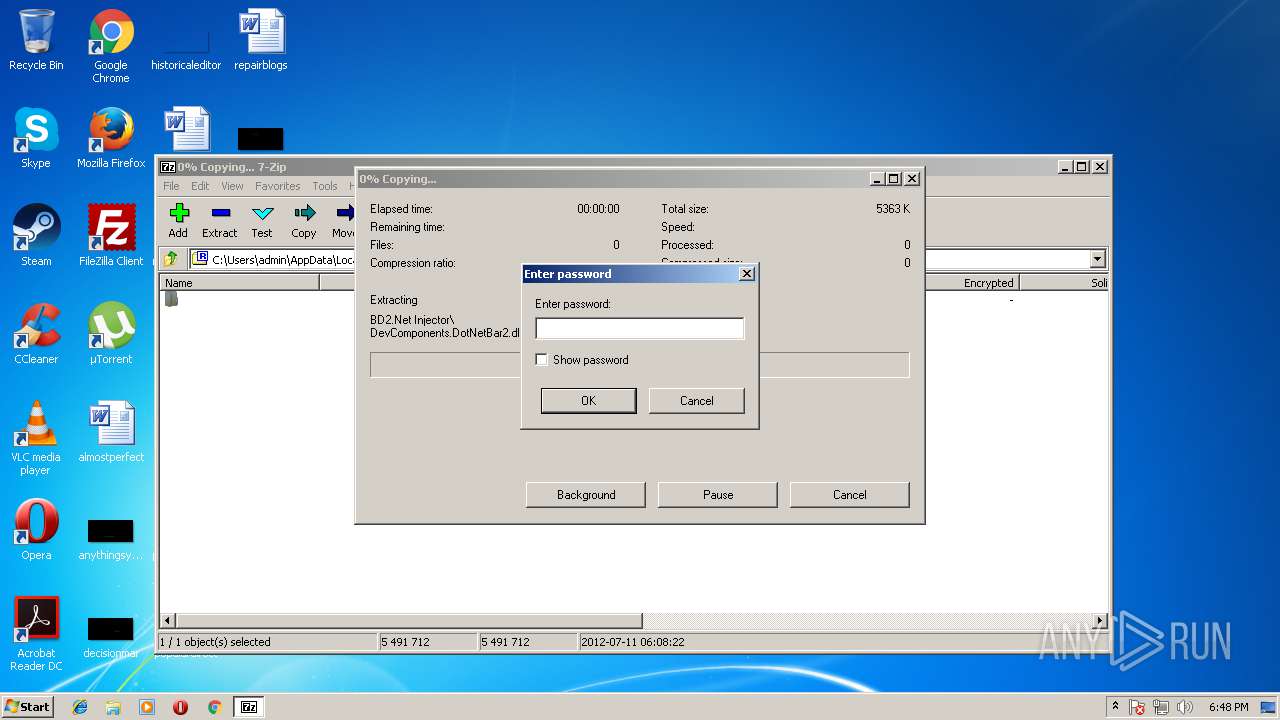
Task: Click the up-folder icon beside the address bar
Action: (171, 259)
